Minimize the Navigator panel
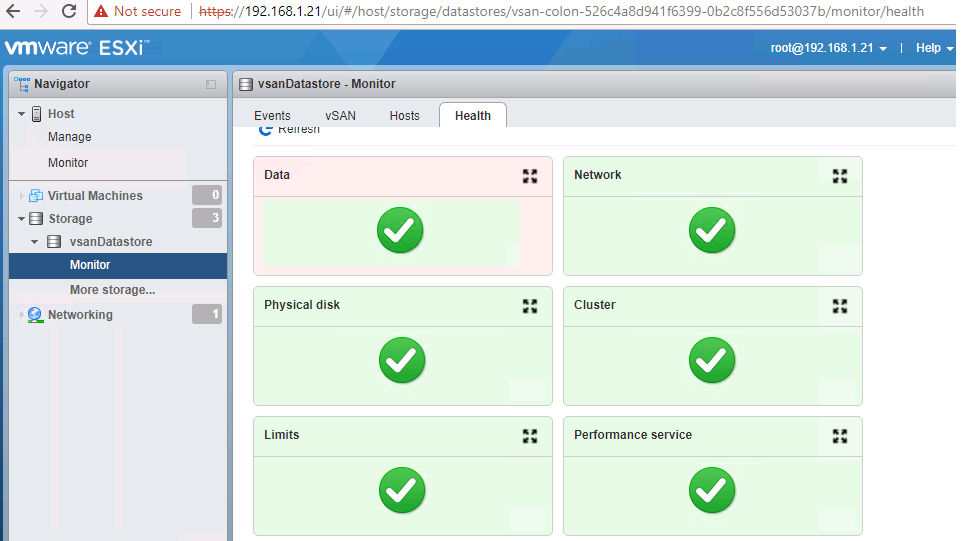 [211, 84]
